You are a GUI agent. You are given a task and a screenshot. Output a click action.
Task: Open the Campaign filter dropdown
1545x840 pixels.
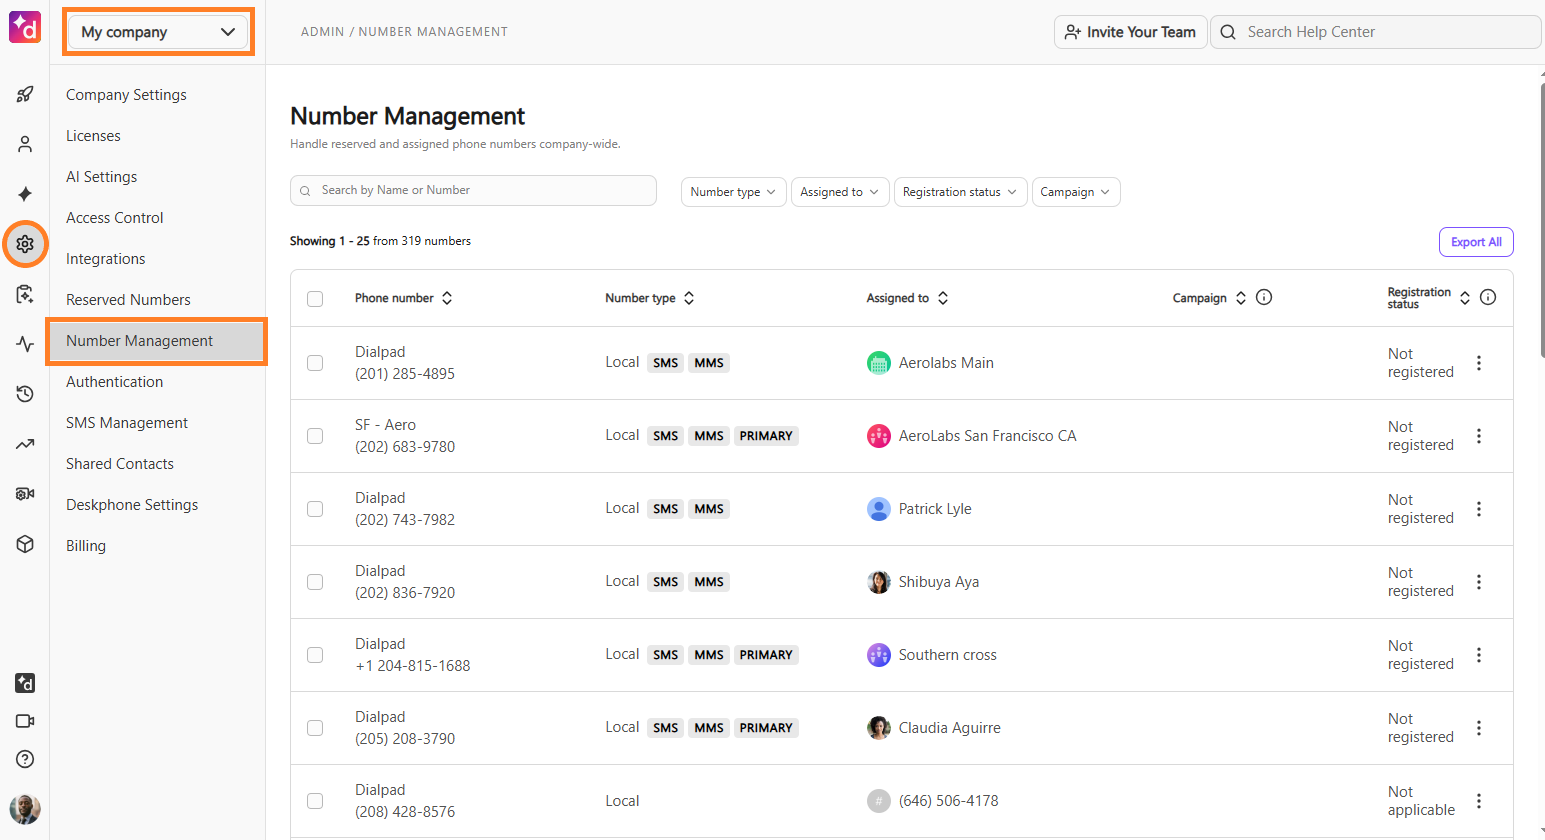1076,192
